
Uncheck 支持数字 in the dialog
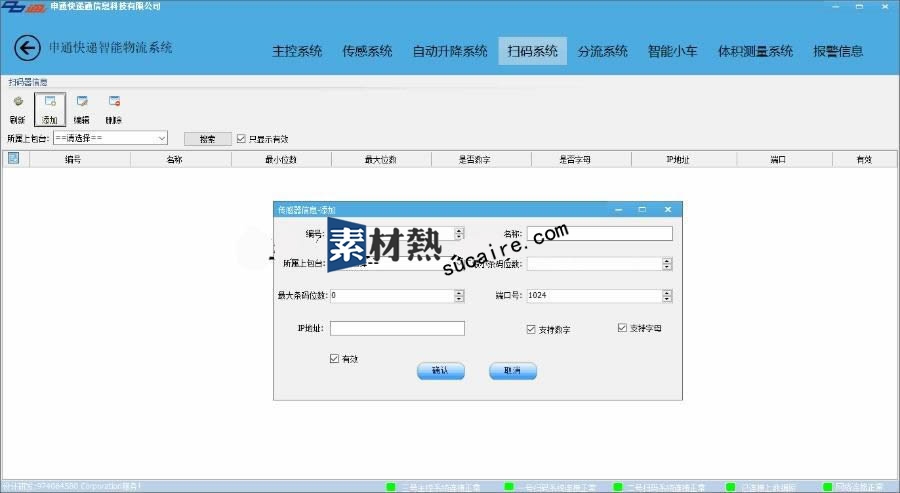[x=531, y=329]
